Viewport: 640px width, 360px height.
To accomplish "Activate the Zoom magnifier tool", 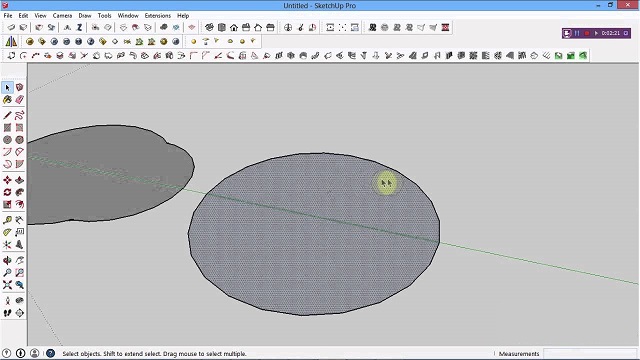I will coord(7,273).
